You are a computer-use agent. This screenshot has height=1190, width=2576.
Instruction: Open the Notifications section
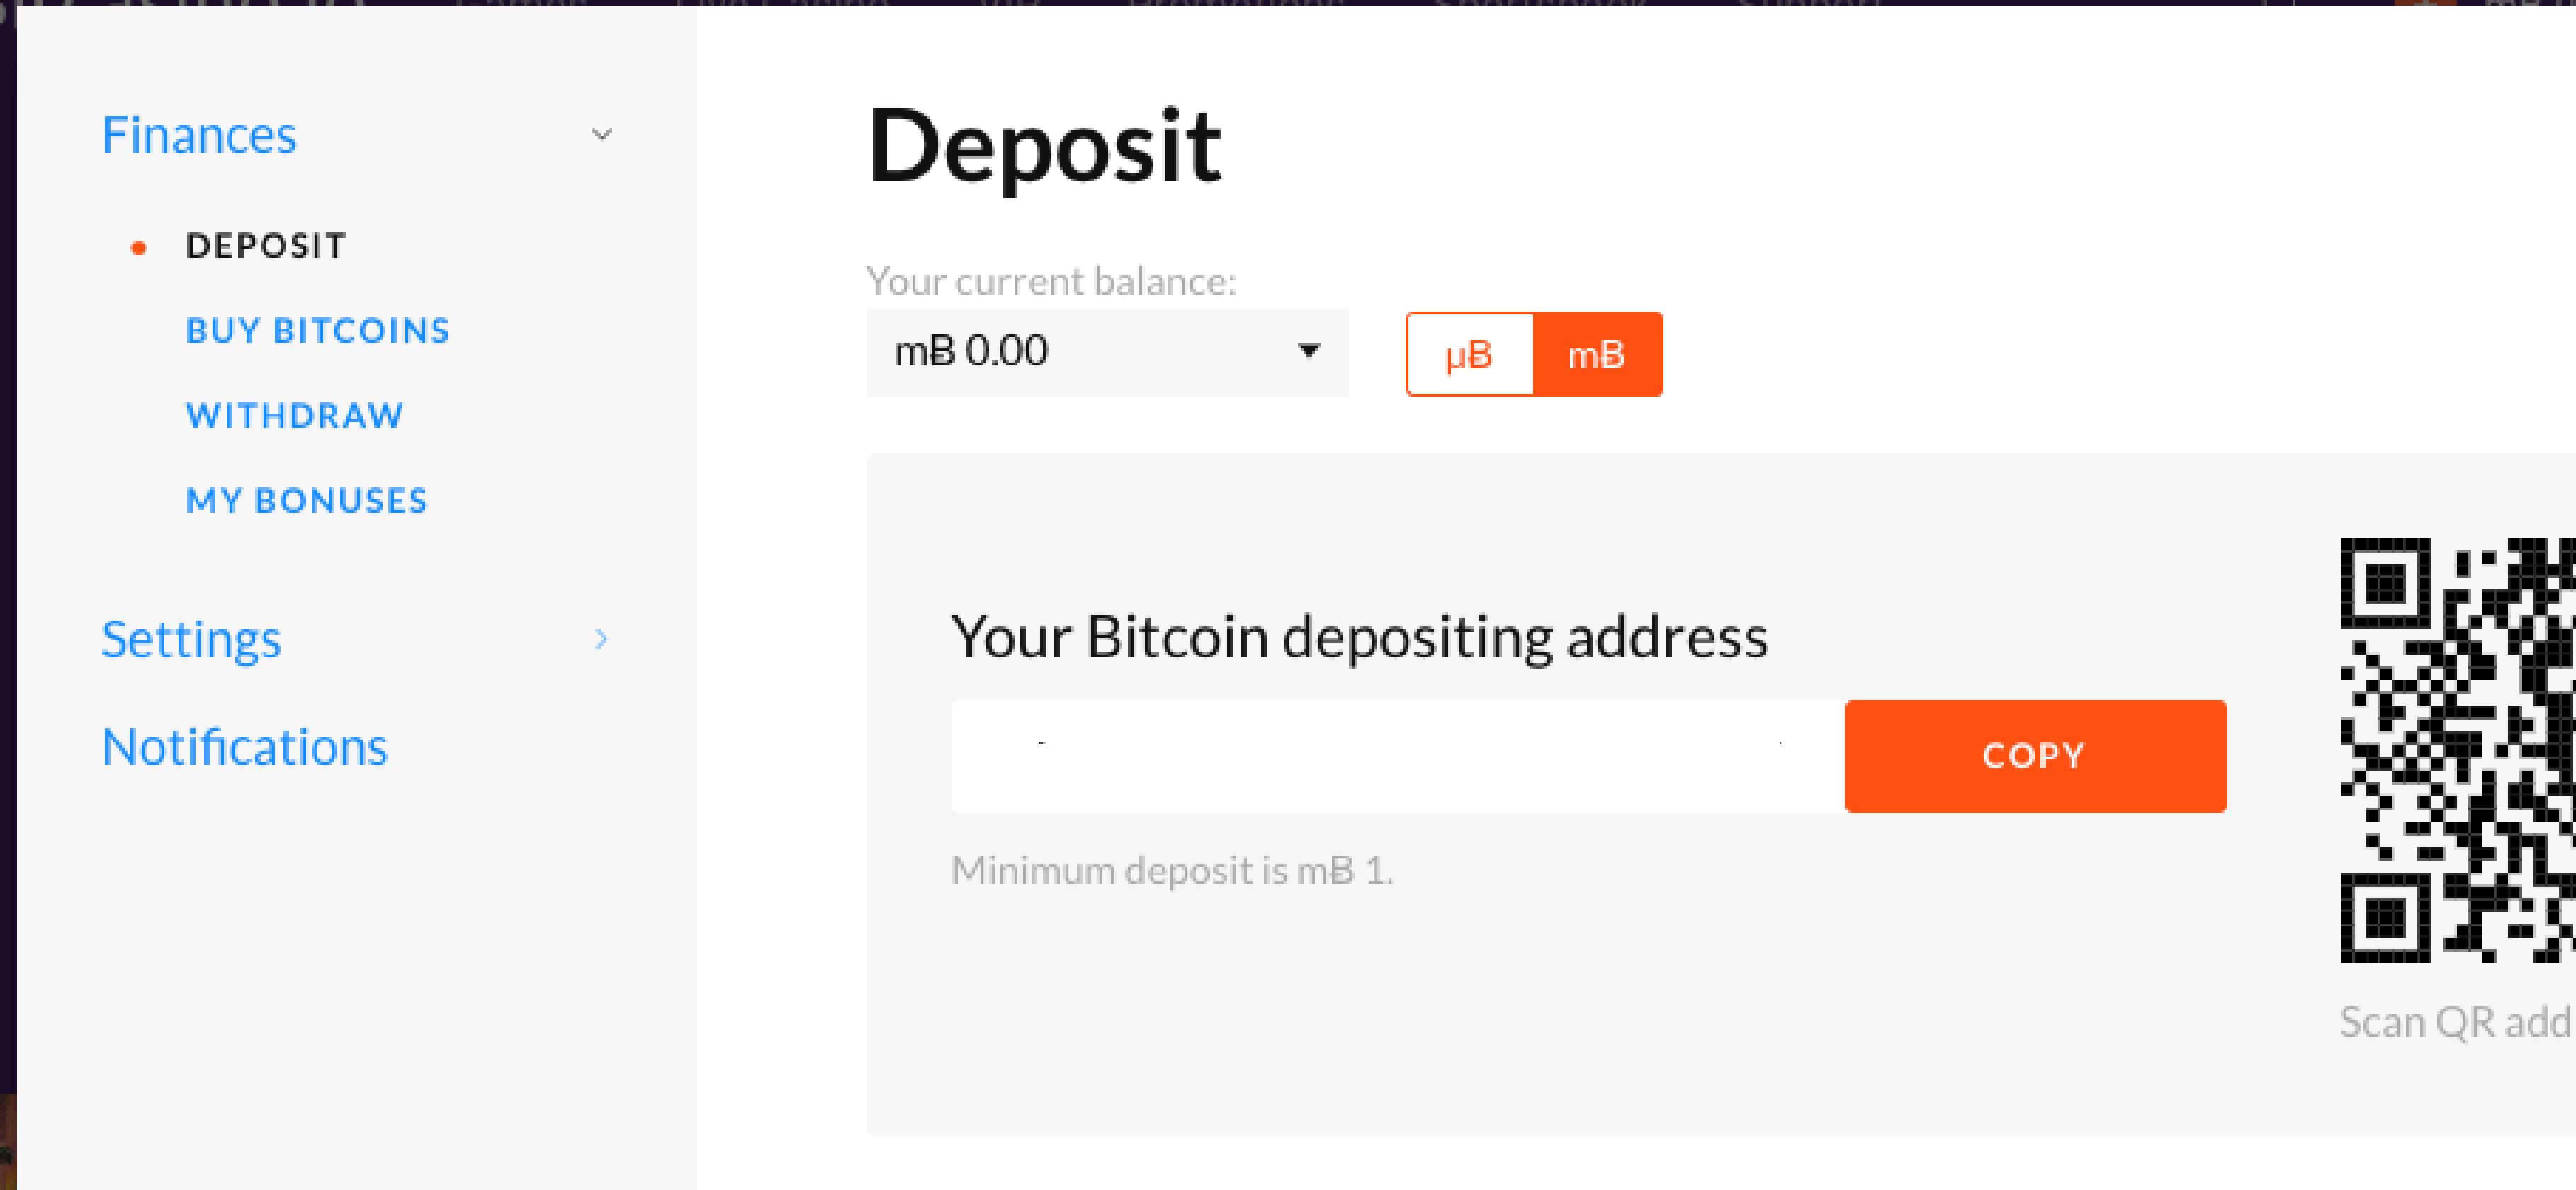click(x=245, y=747)
